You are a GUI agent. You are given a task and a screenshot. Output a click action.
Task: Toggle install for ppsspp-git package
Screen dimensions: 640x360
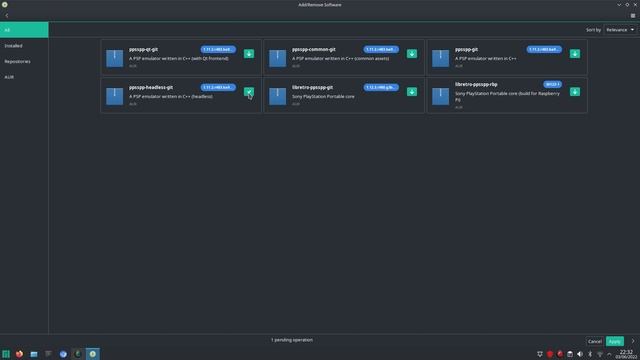point(575,54)
